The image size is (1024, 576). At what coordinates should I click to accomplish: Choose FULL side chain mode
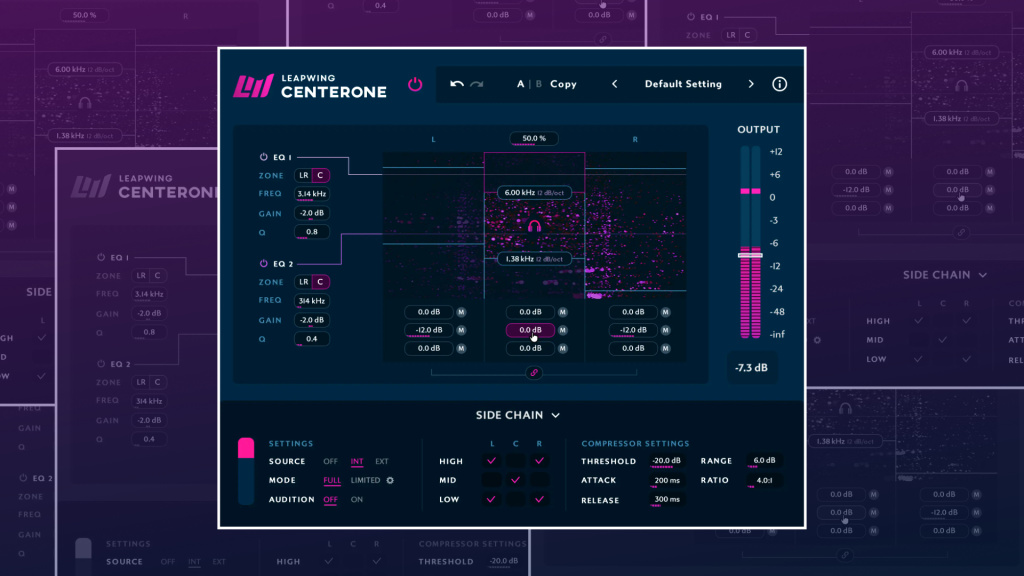(332, 480)
